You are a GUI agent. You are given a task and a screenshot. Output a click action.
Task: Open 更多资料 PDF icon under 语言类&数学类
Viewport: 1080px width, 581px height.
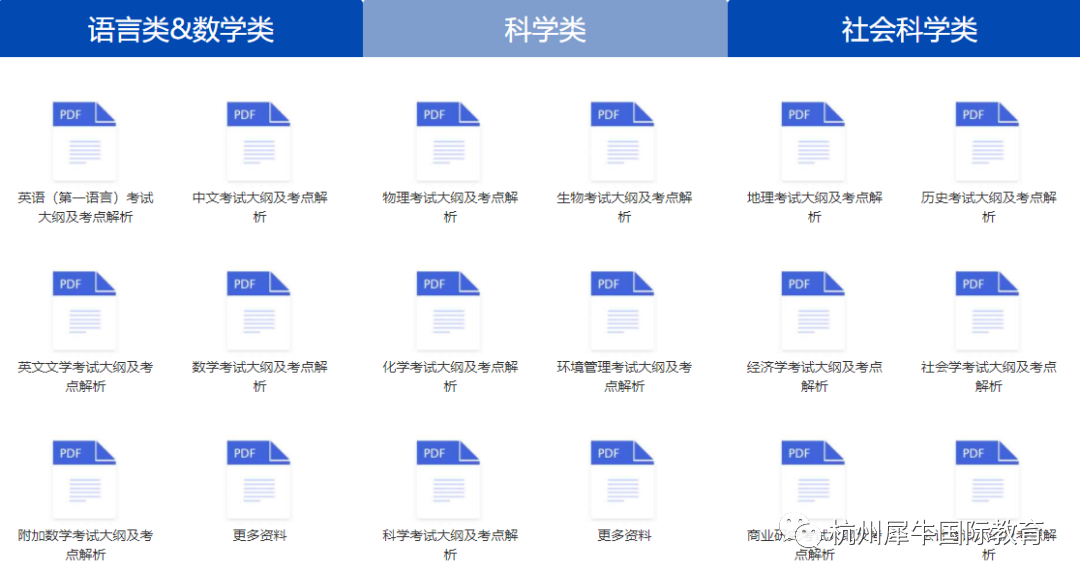[x=259, y=480]
